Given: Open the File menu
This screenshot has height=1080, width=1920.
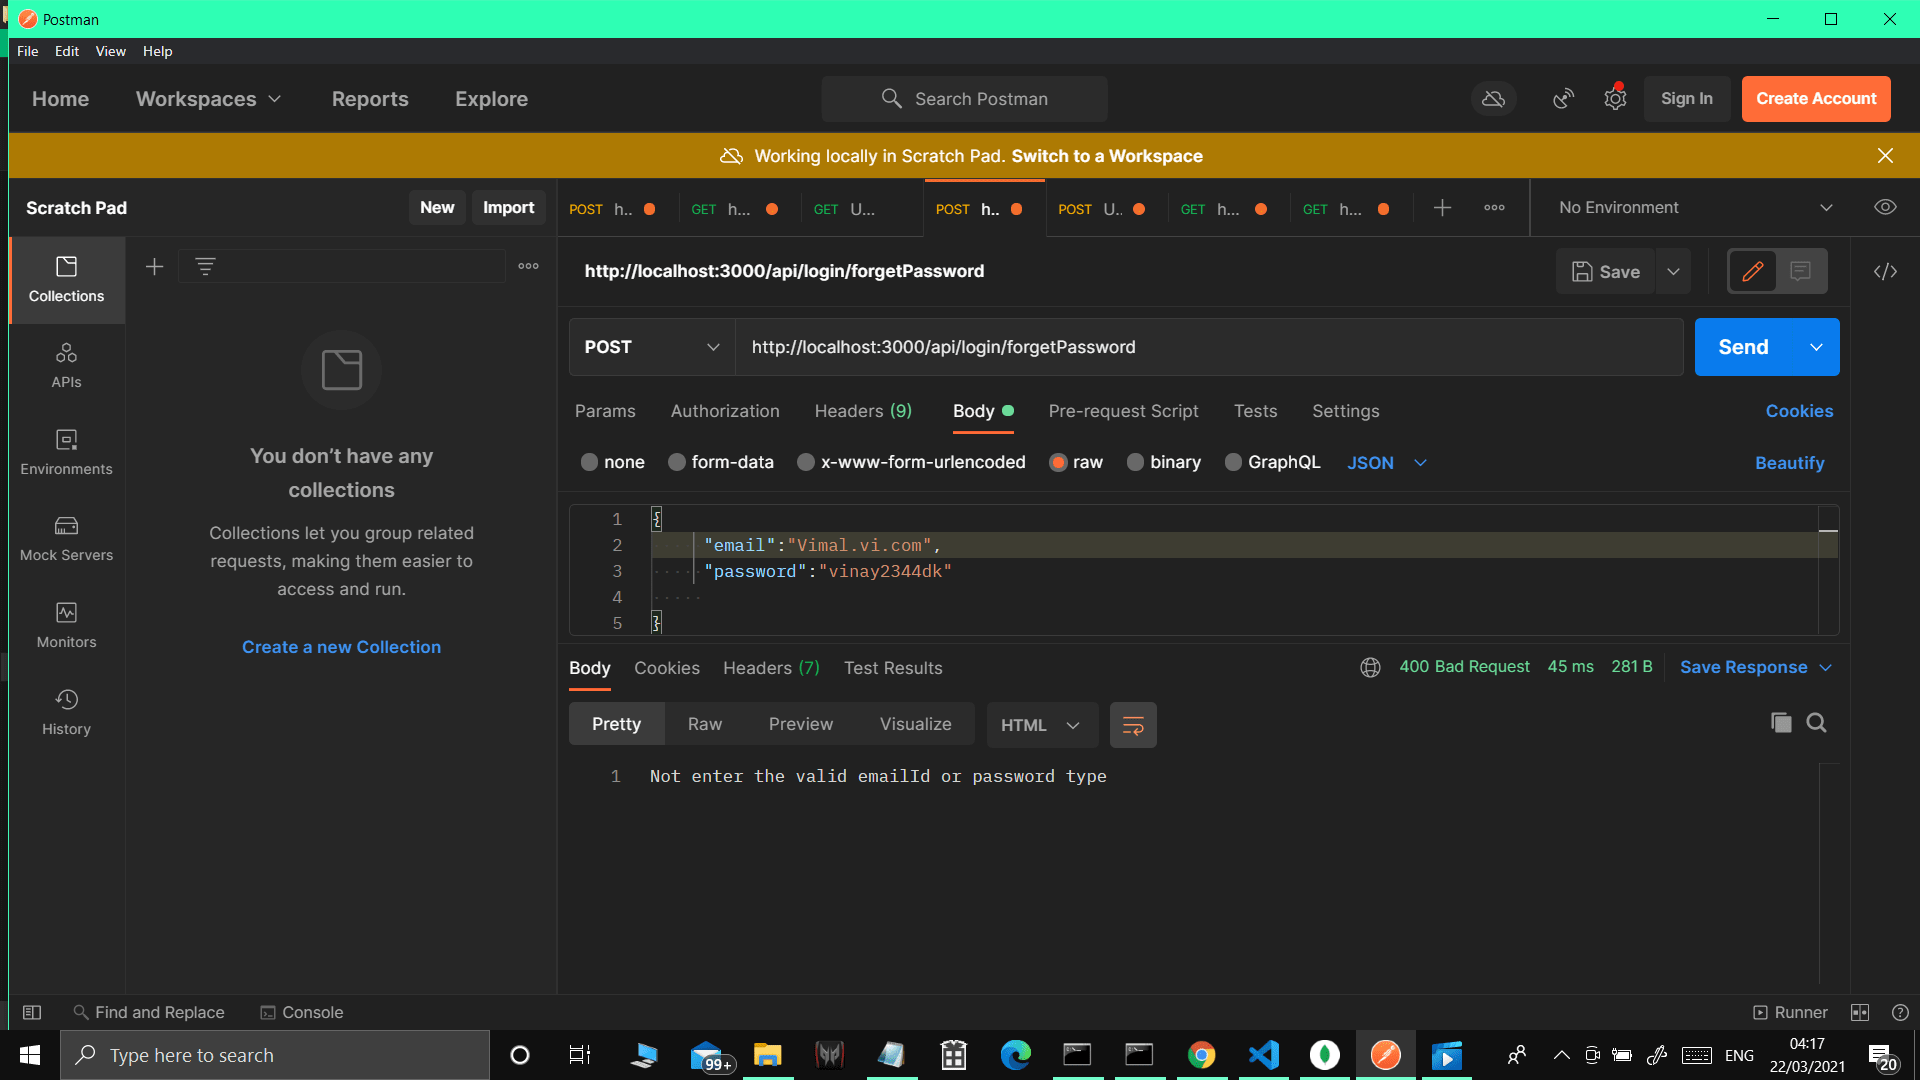Looking at the screenshot, I should (27, 51).
